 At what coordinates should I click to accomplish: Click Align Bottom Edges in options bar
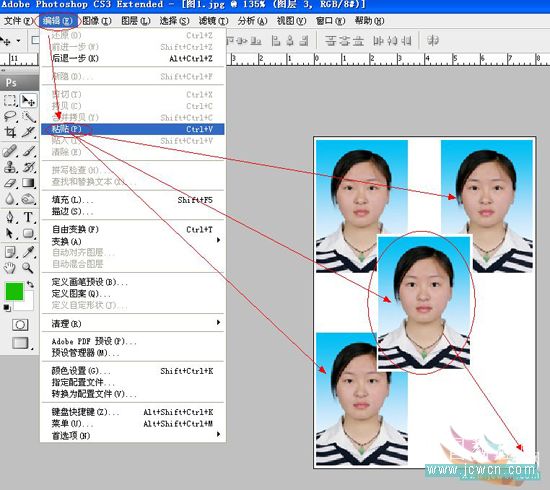(x=256, y=41)
